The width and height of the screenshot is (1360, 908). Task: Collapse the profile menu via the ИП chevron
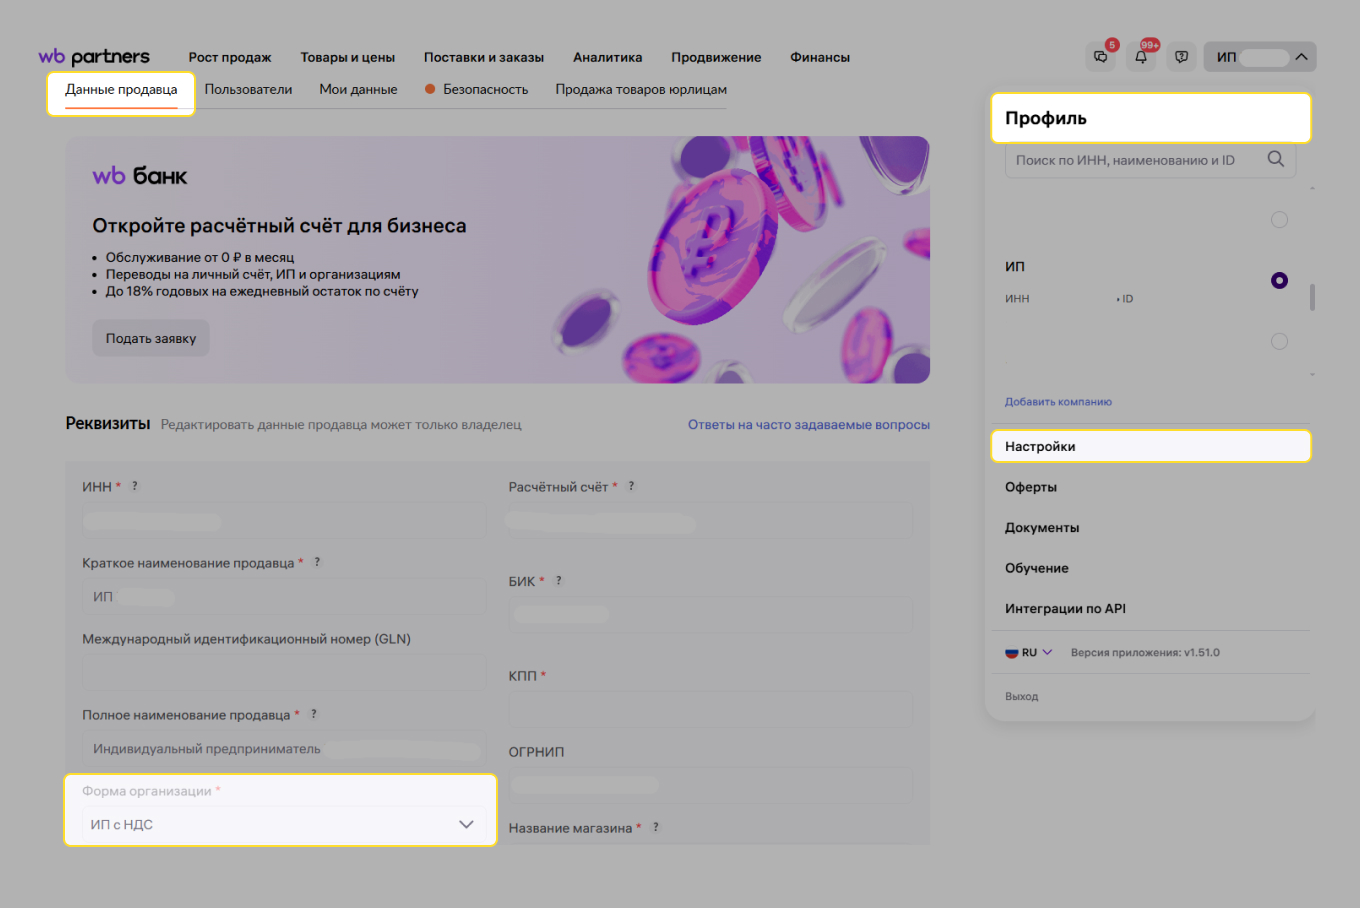click(x=1301, y=56)
